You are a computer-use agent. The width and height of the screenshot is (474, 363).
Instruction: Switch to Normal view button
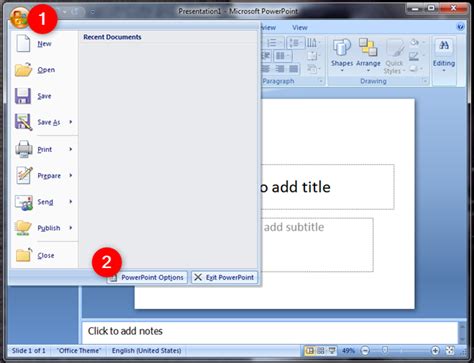coord(310,351)
